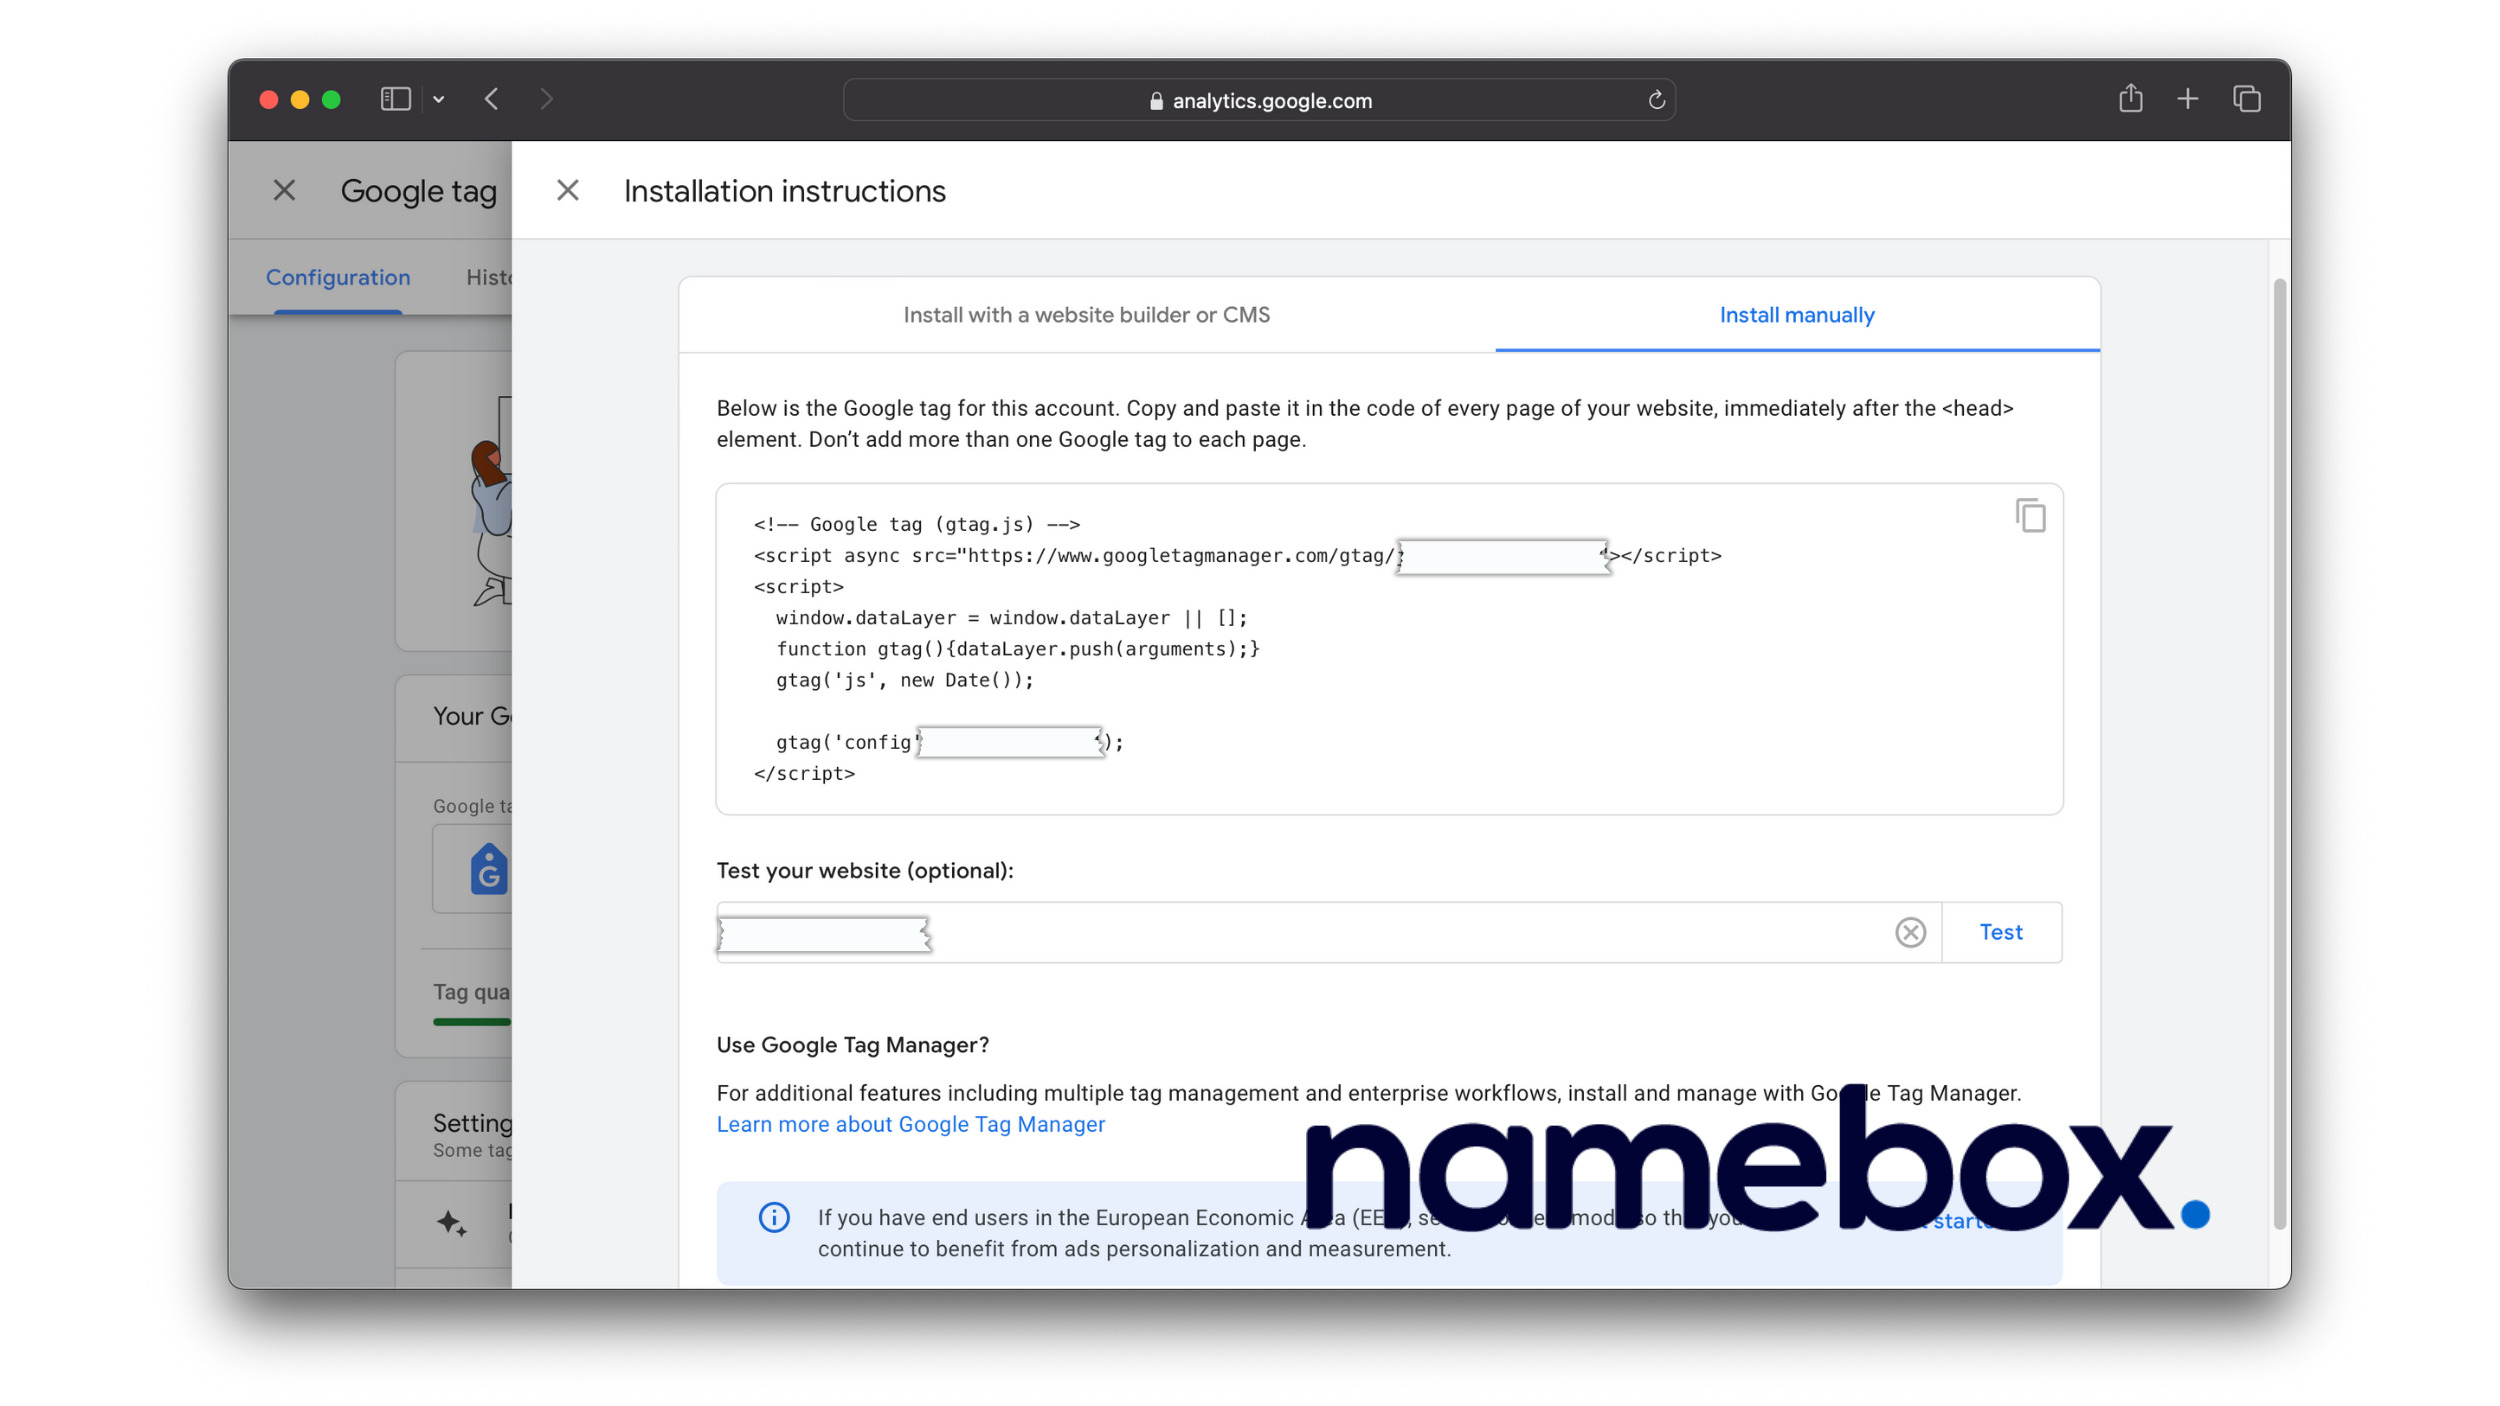Clear the test website URL field
2500x1406 pixels.
[1910, 932]
